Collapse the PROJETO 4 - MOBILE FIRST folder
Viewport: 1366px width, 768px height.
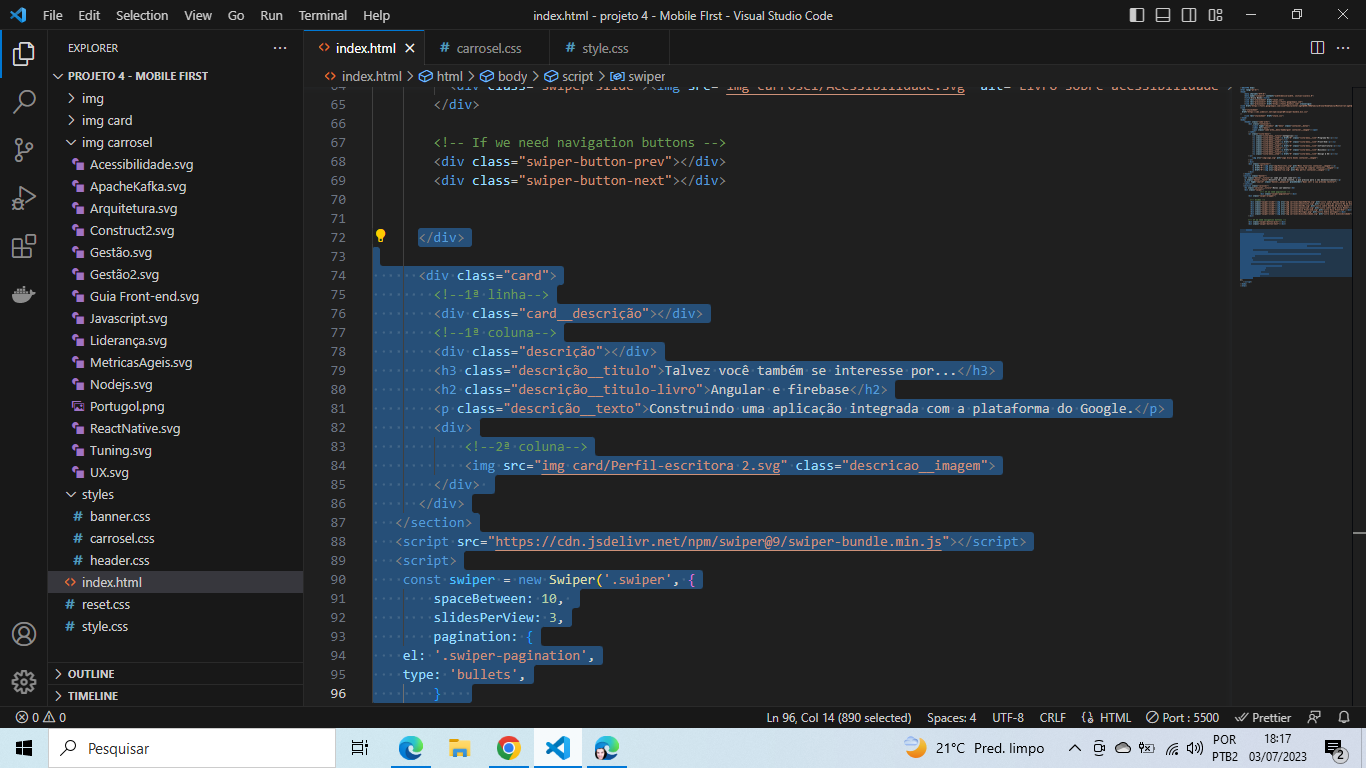pyautogui.click(x=175, y=76)
